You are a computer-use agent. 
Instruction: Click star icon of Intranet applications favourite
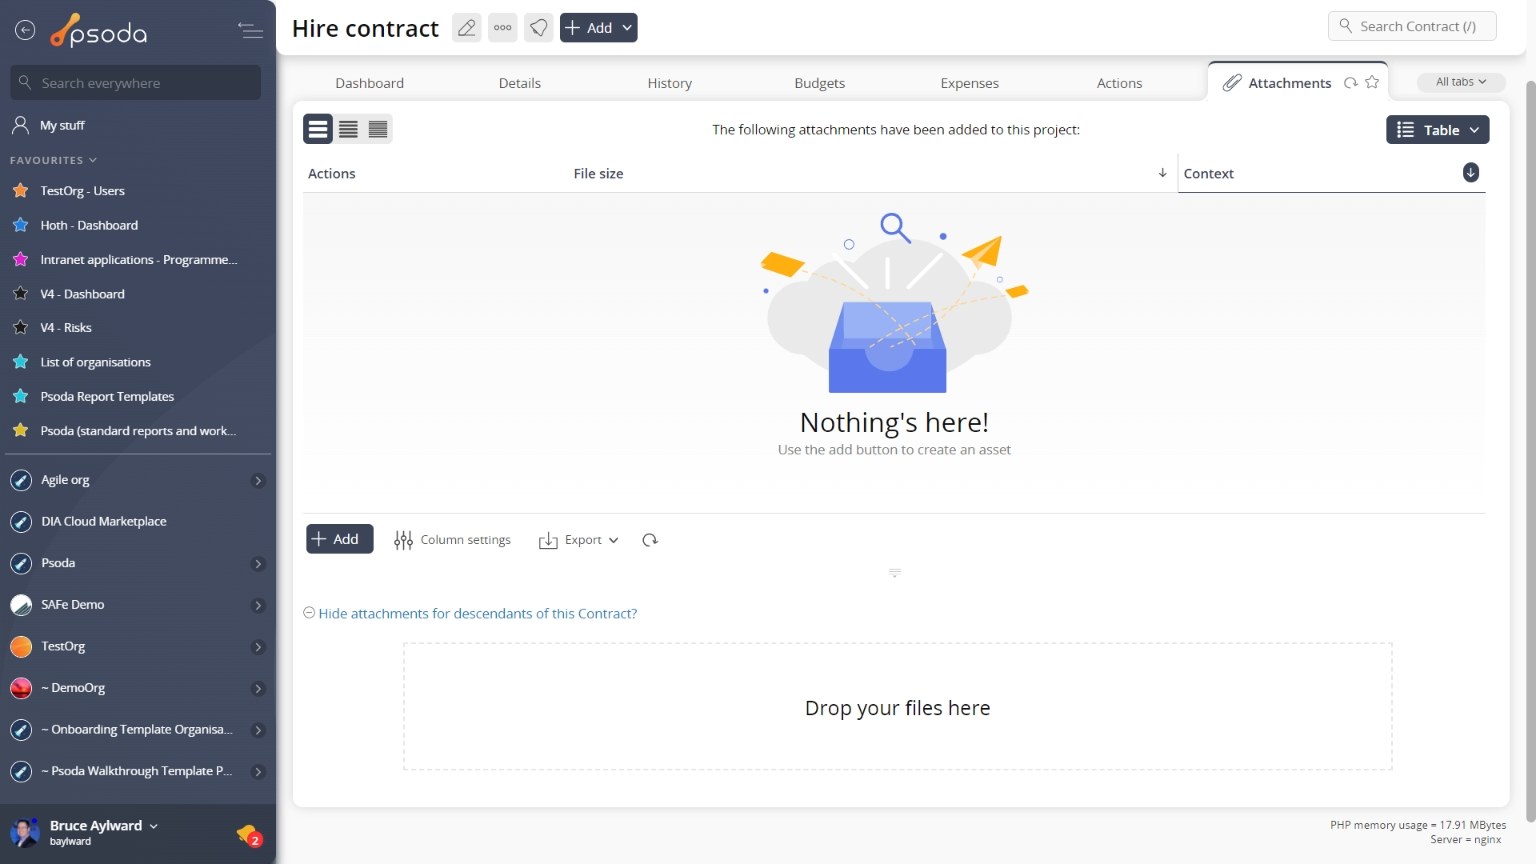(20, 259)
